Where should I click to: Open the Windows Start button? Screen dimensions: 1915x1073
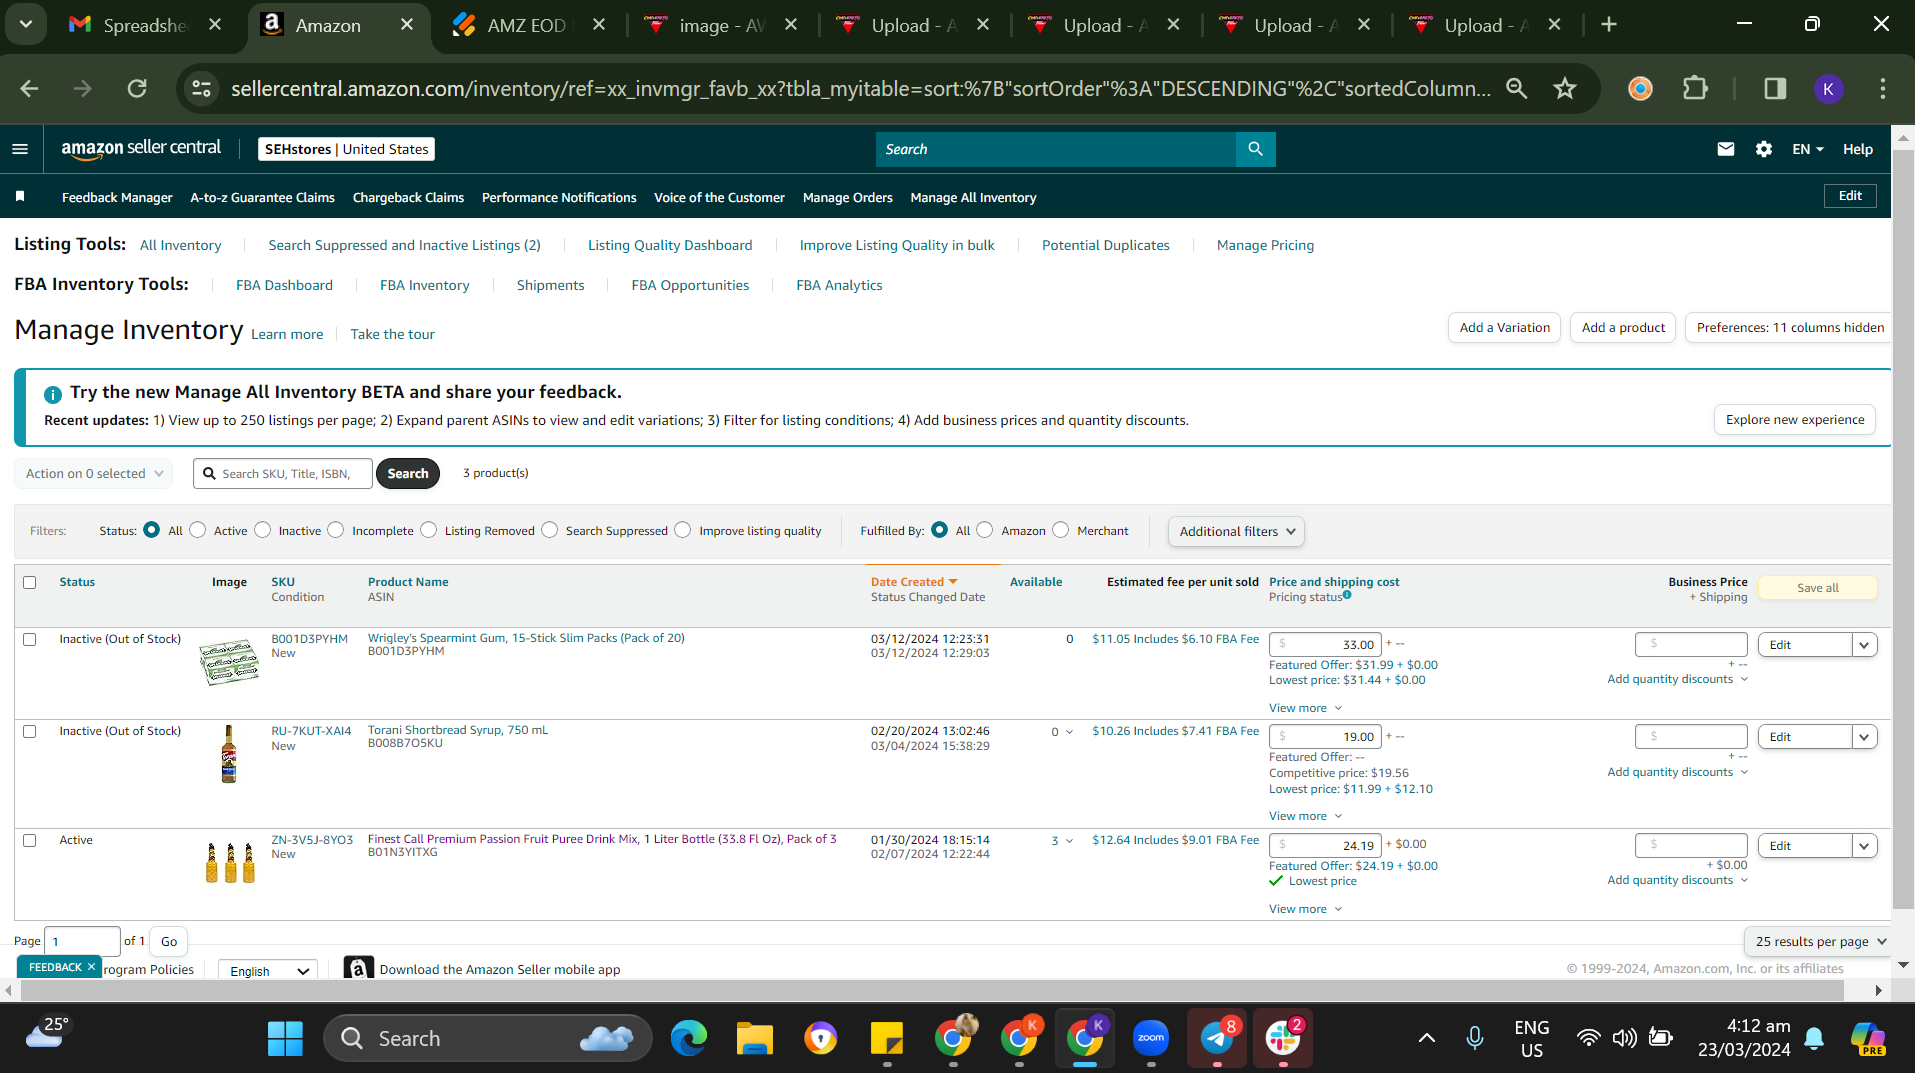click(x=285, y=1038)
